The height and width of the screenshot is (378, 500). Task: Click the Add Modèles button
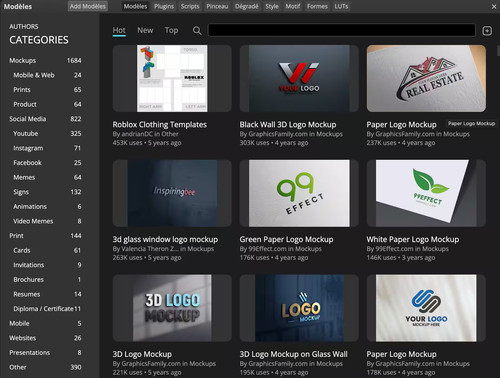(x=88, y=6)
